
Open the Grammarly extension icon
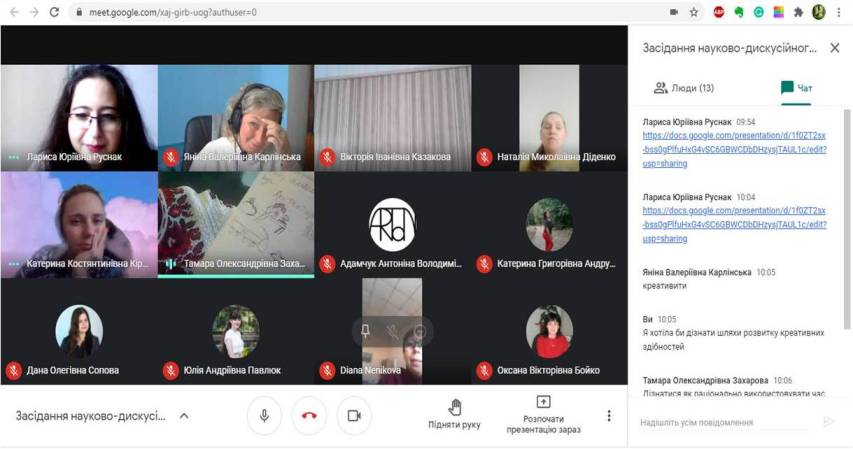pos(758,12)
